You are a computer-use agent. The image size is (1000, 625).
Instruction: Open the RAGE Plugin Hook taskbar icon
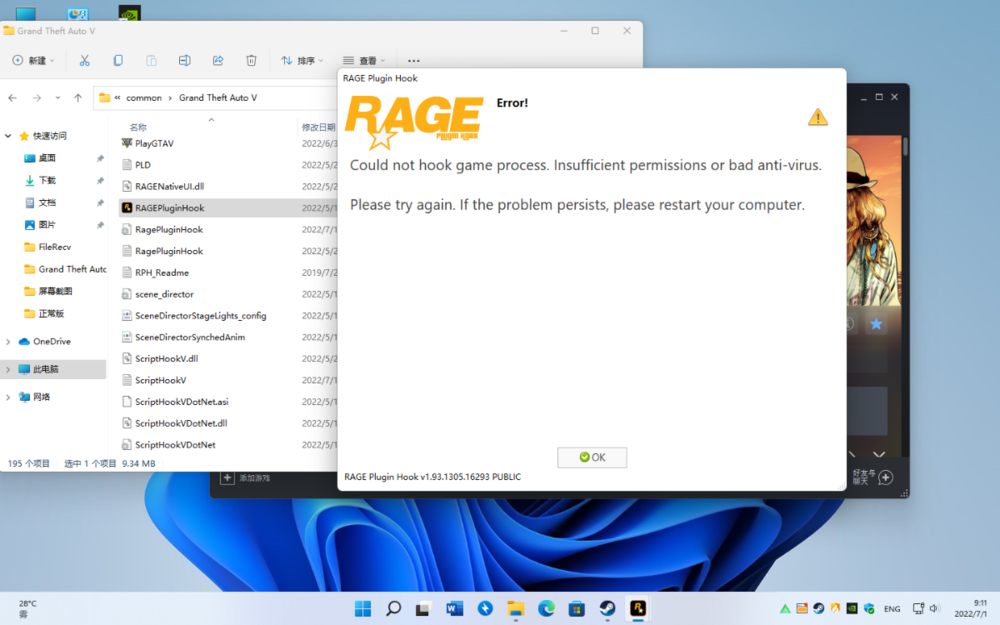click(637, 608)
